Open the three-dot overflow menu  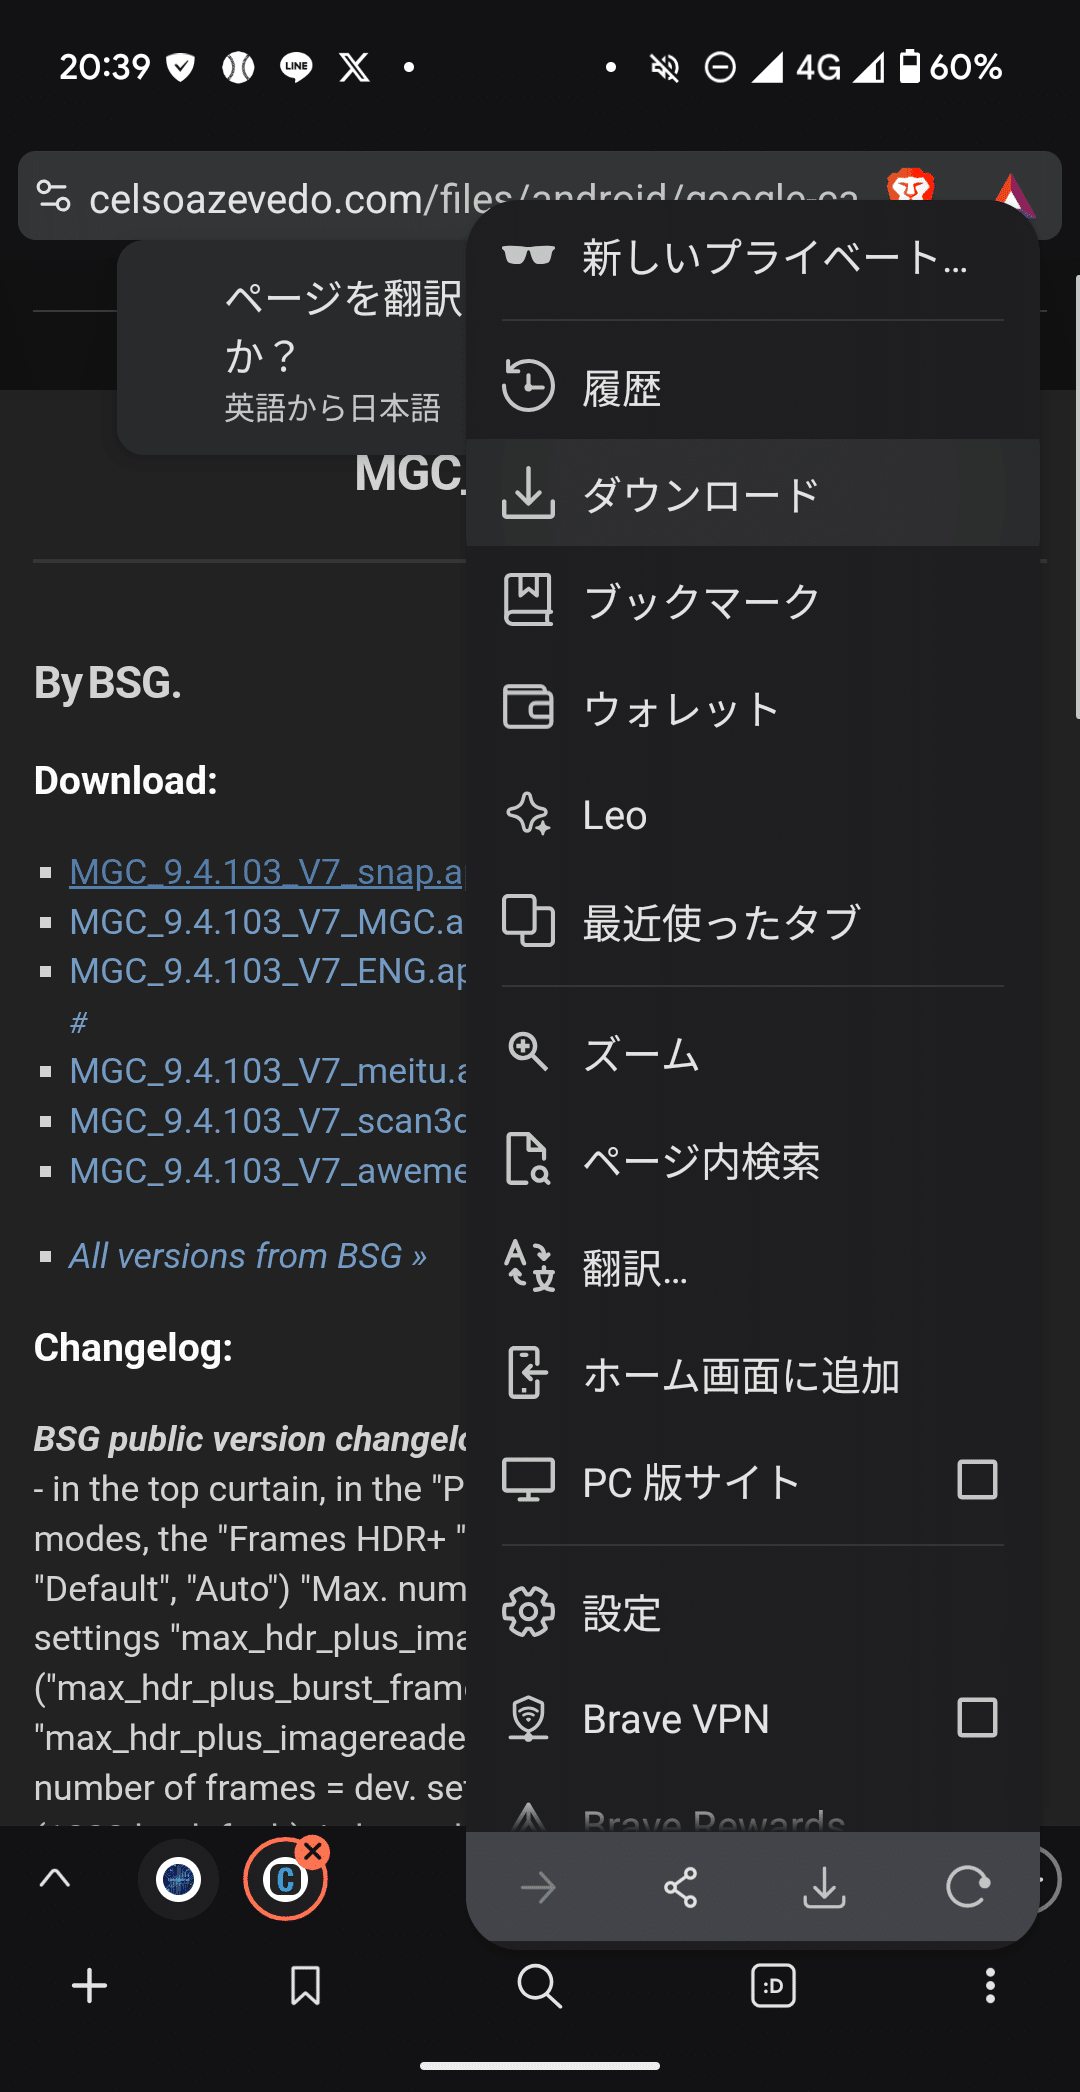tap(990, 1985)
